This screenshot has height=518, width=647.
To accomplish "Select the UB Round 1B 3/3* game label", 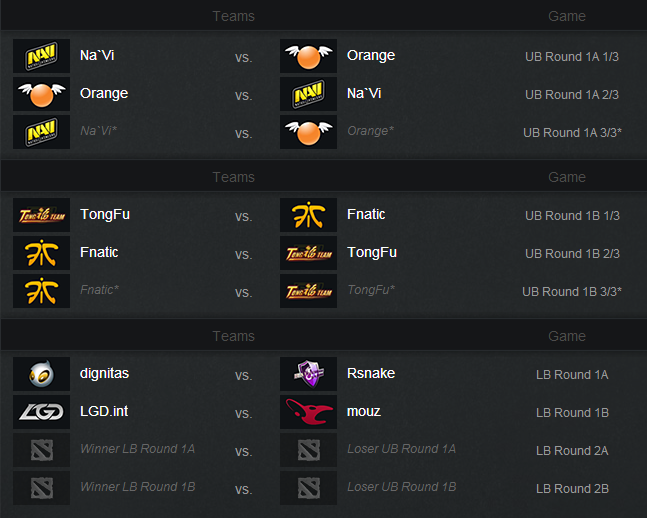I will tap(572, 291).
